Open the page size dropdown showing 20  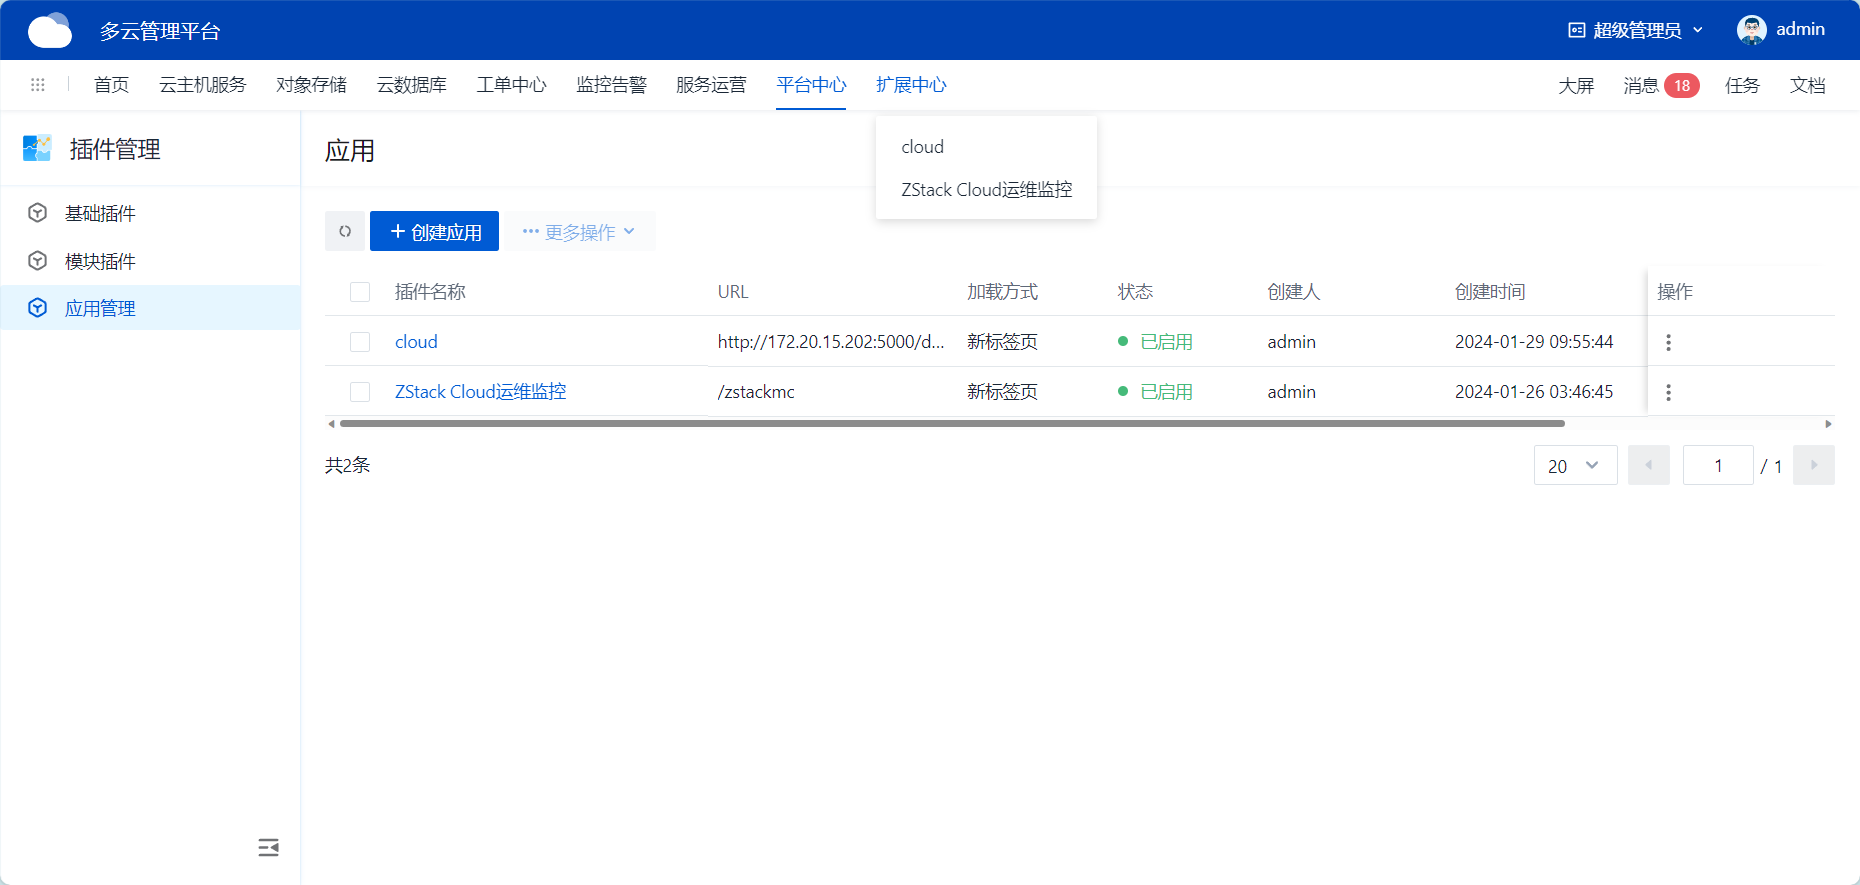coord(1575,466)
